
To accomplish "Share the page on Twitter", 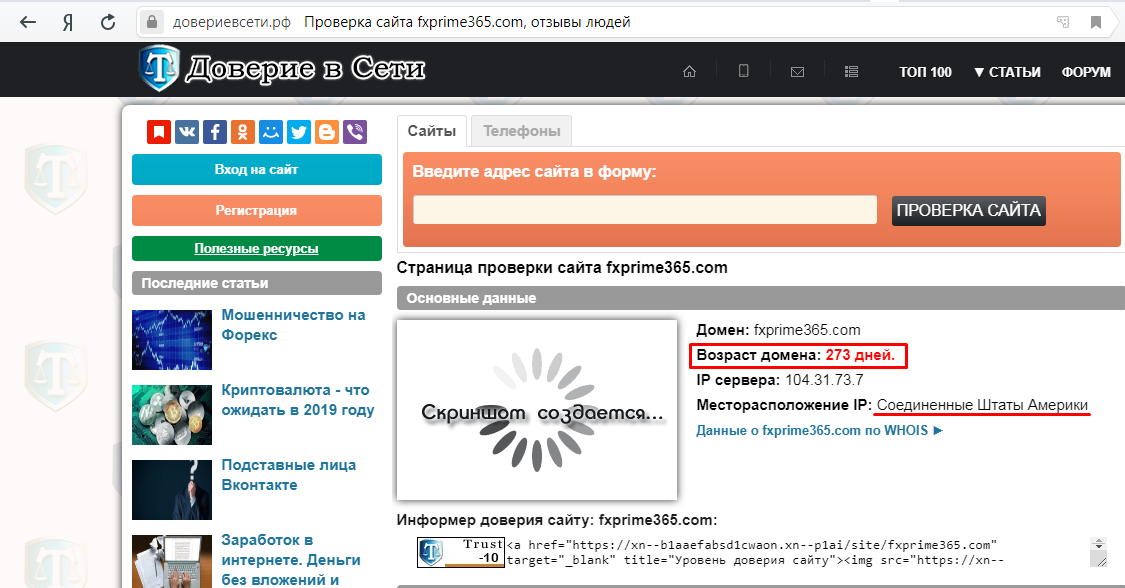I will click(298, 132).
